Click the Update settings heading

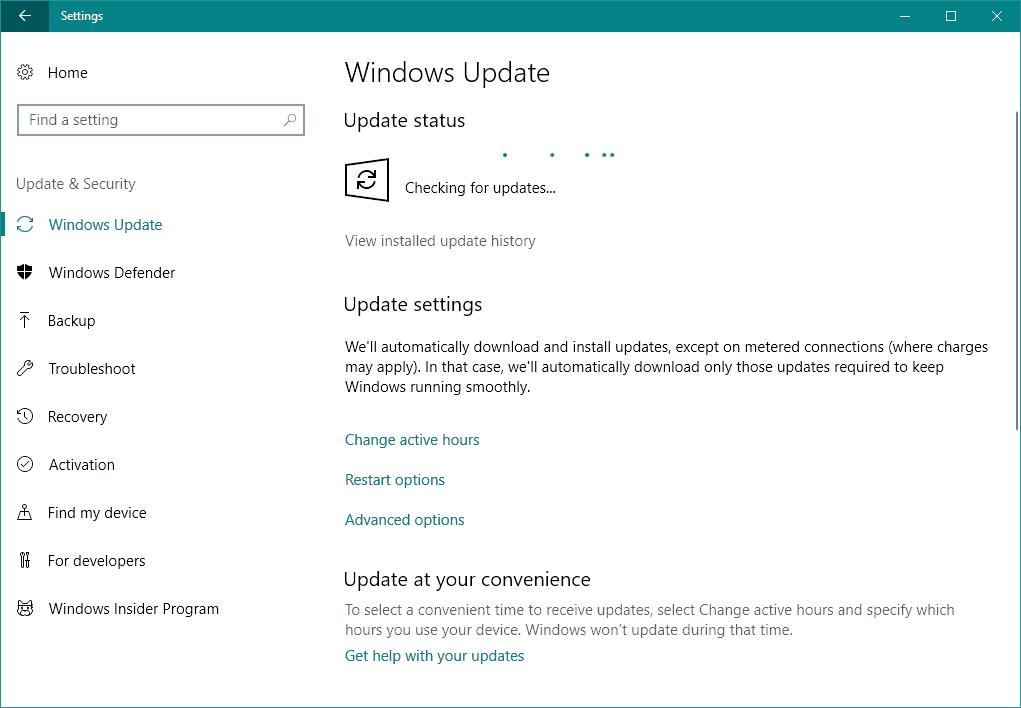[413, 305]
